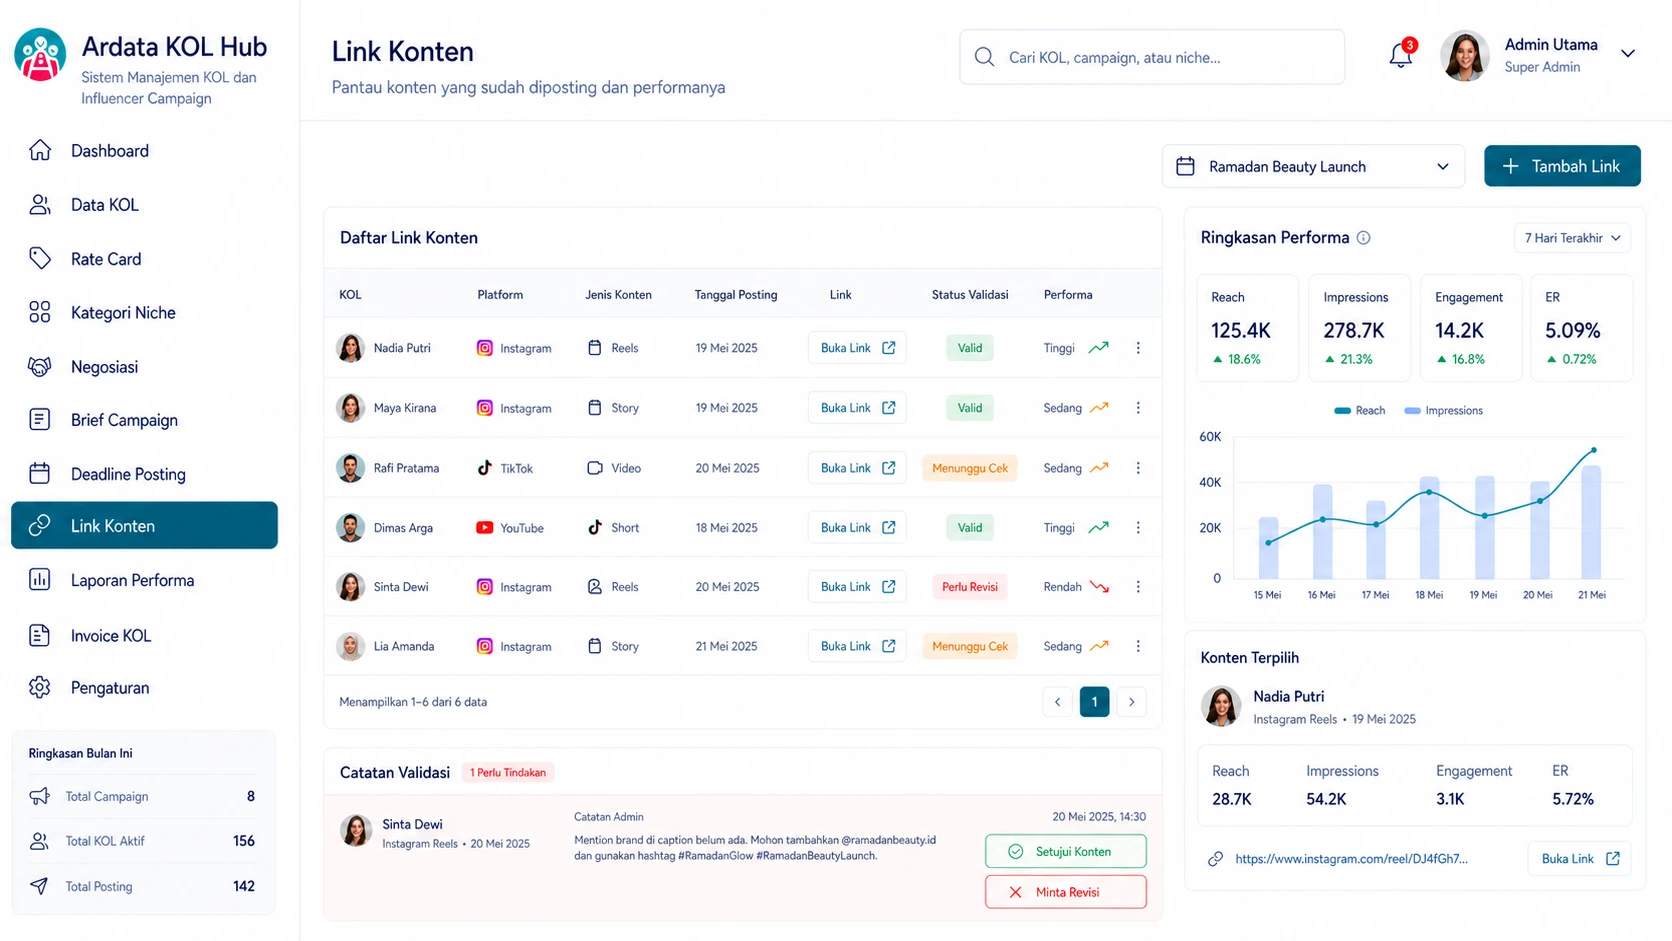Expand the Admin Utama profile chevron
Viewport: 1672px width, 941px height.
pyautogui.click(x=1628, y=54)
